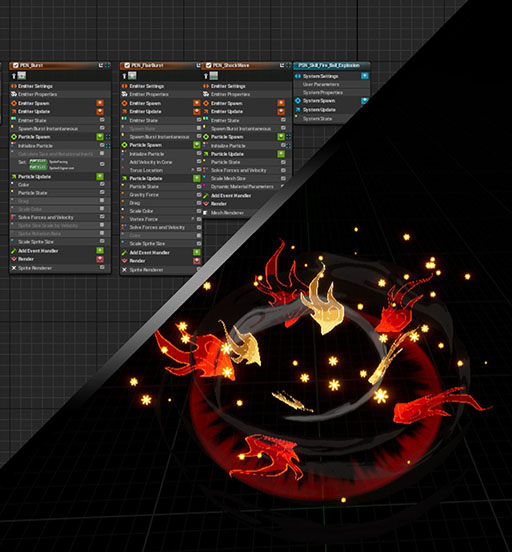
Task: Select ShockWave emitter's Particle State module
Action: click(x=246, y=162)
